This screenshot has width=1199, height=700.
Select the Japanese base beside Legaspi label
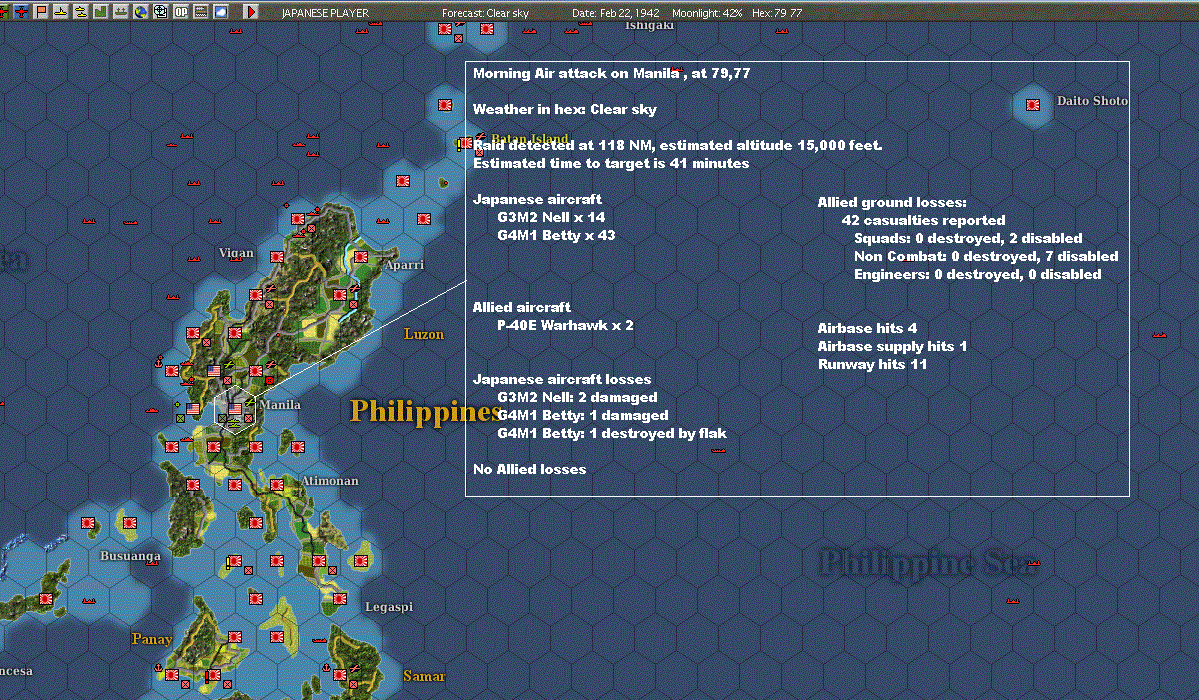click(x=340, y=598)
